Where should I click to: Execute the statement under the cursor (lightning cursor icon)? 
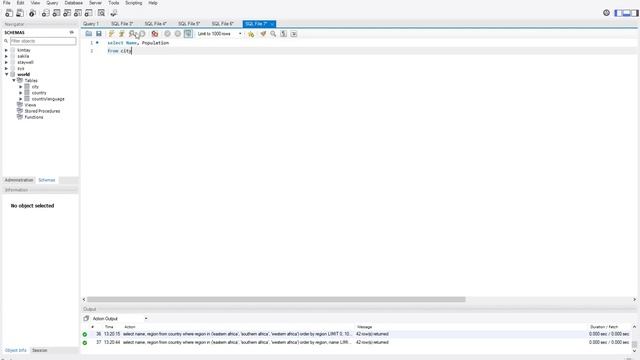122,34
